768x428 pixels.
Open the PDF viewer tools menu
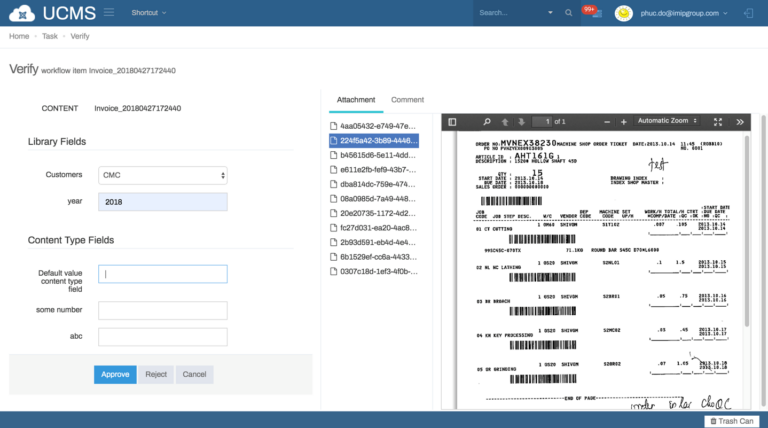pyautogui.click(x=740, y=121)
